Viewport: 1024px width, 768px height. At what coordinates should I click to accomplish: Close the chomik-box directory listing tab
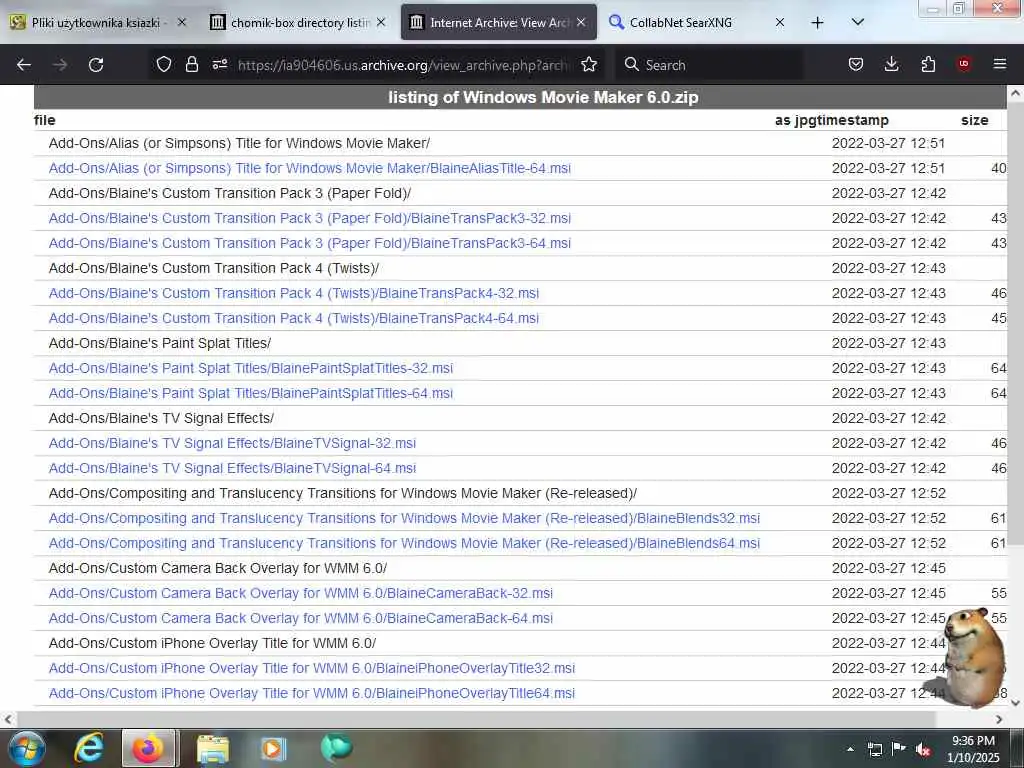coord(381,22)
